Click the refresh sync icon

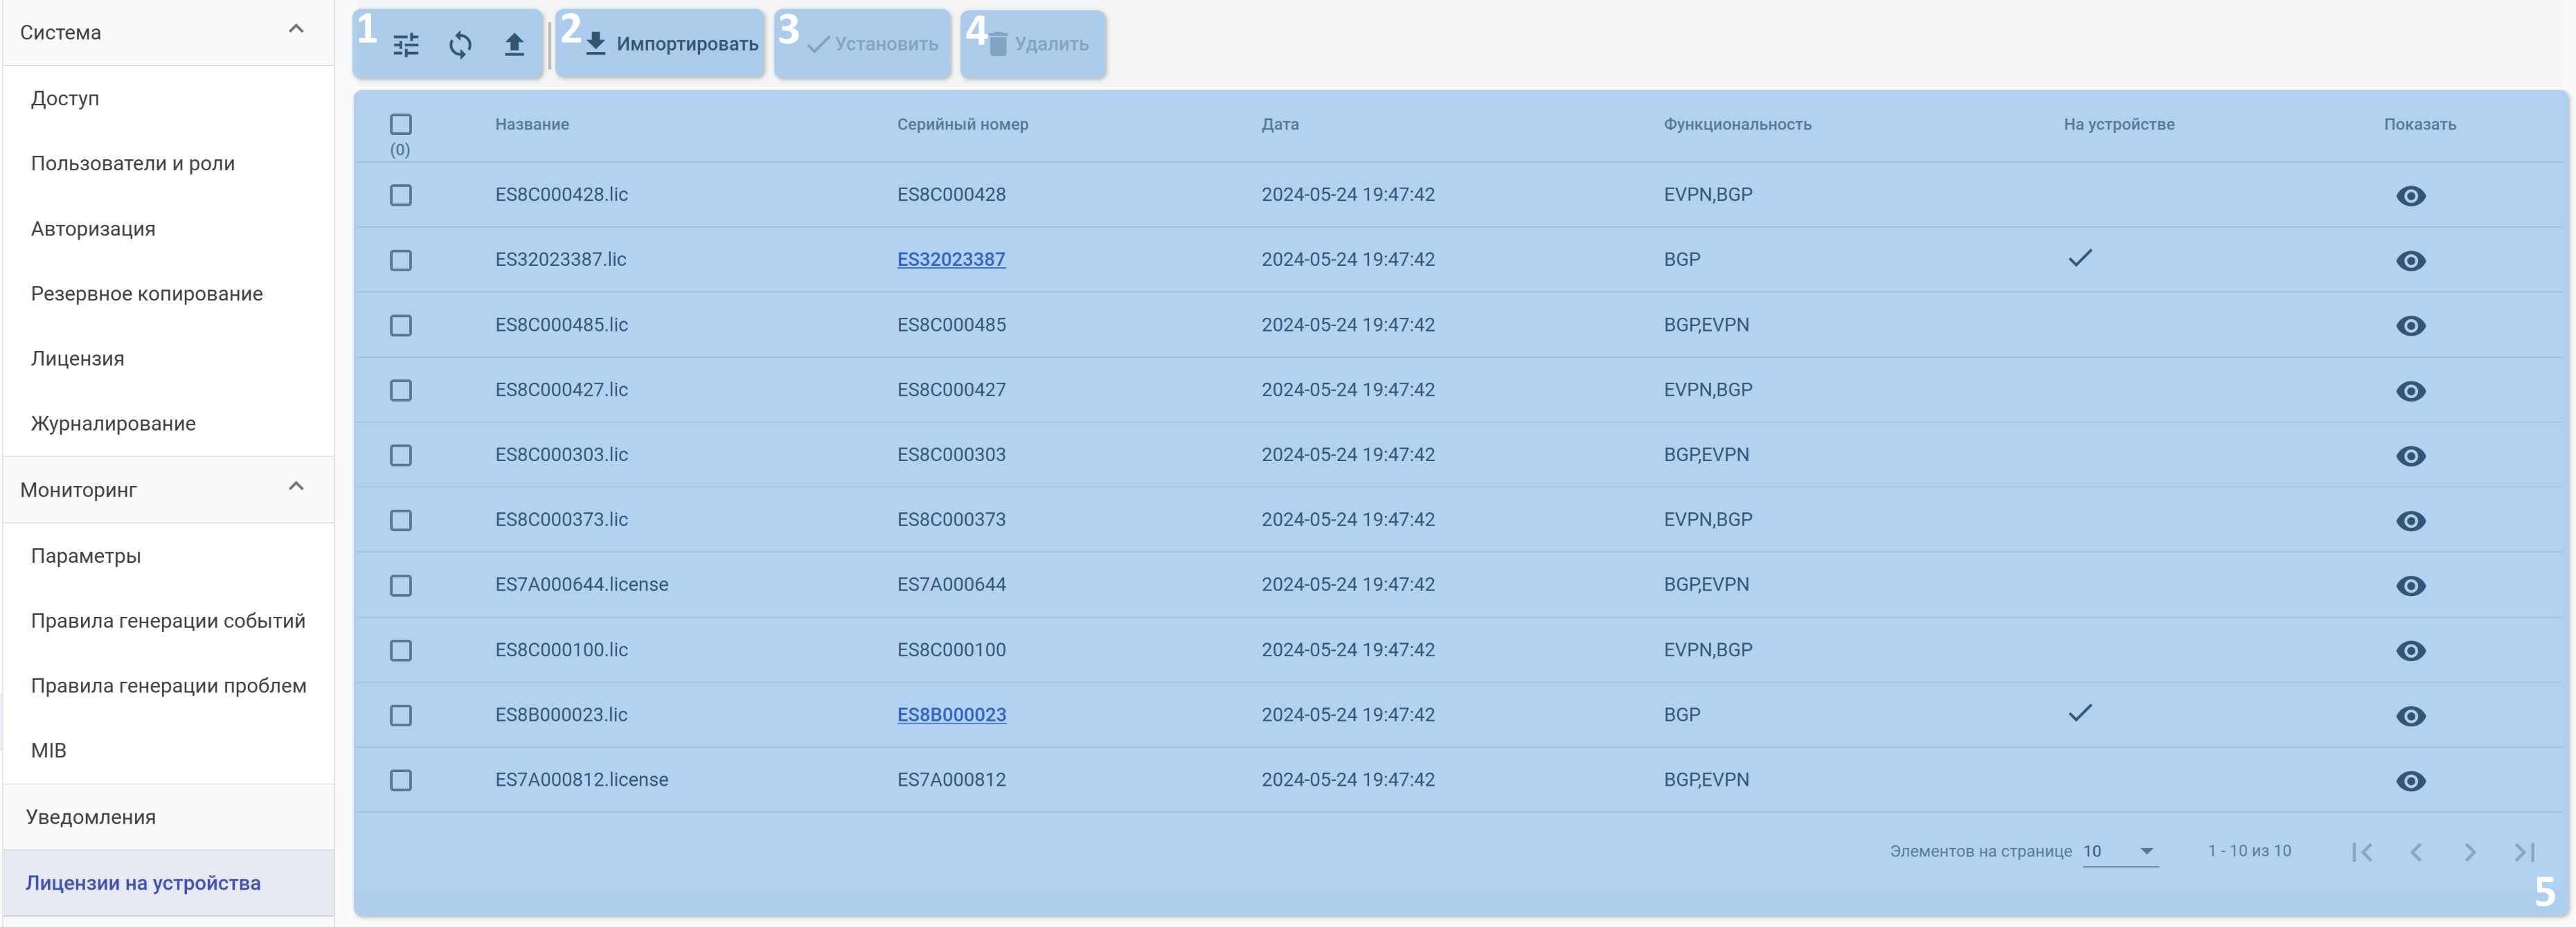point(460,45)
